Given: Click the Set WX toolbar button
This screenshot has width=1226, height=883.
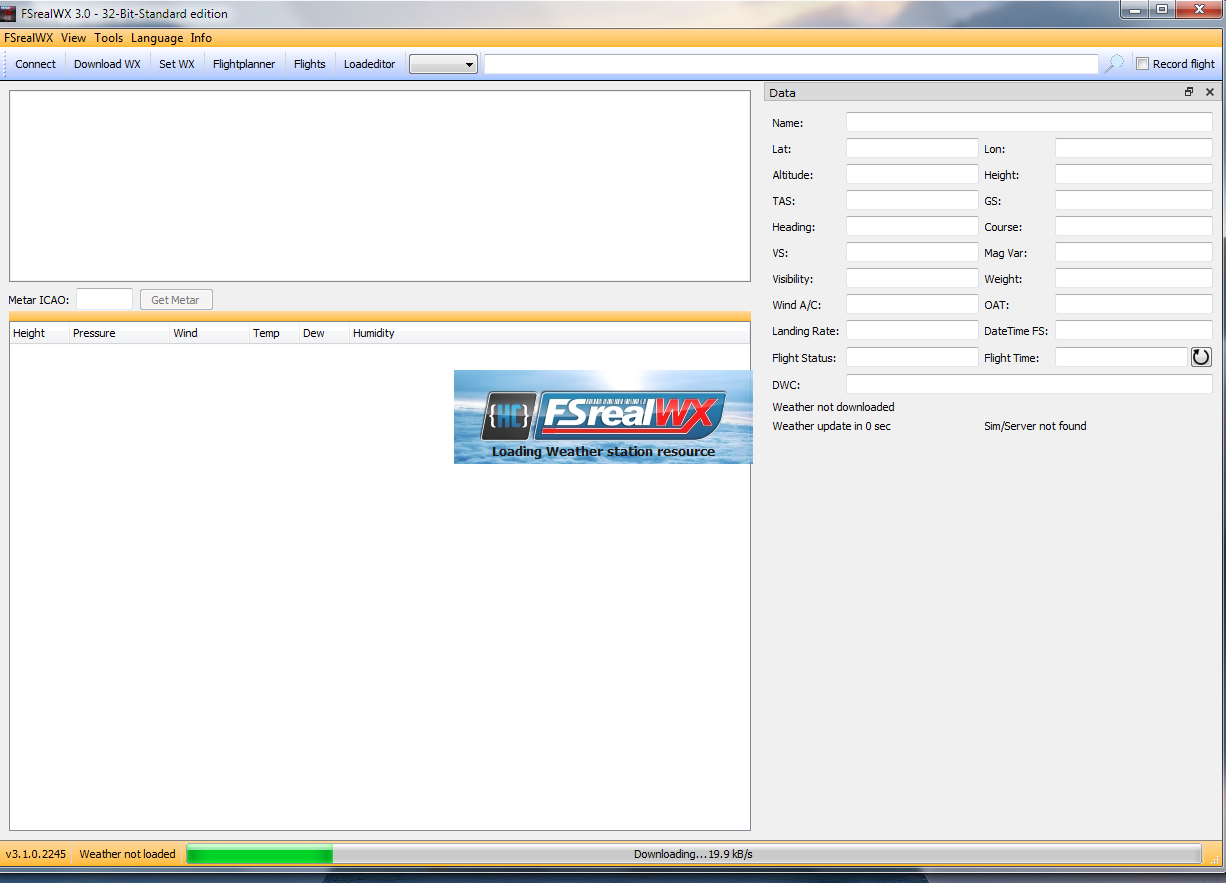Looking at the screenshot, I should 177,64.
